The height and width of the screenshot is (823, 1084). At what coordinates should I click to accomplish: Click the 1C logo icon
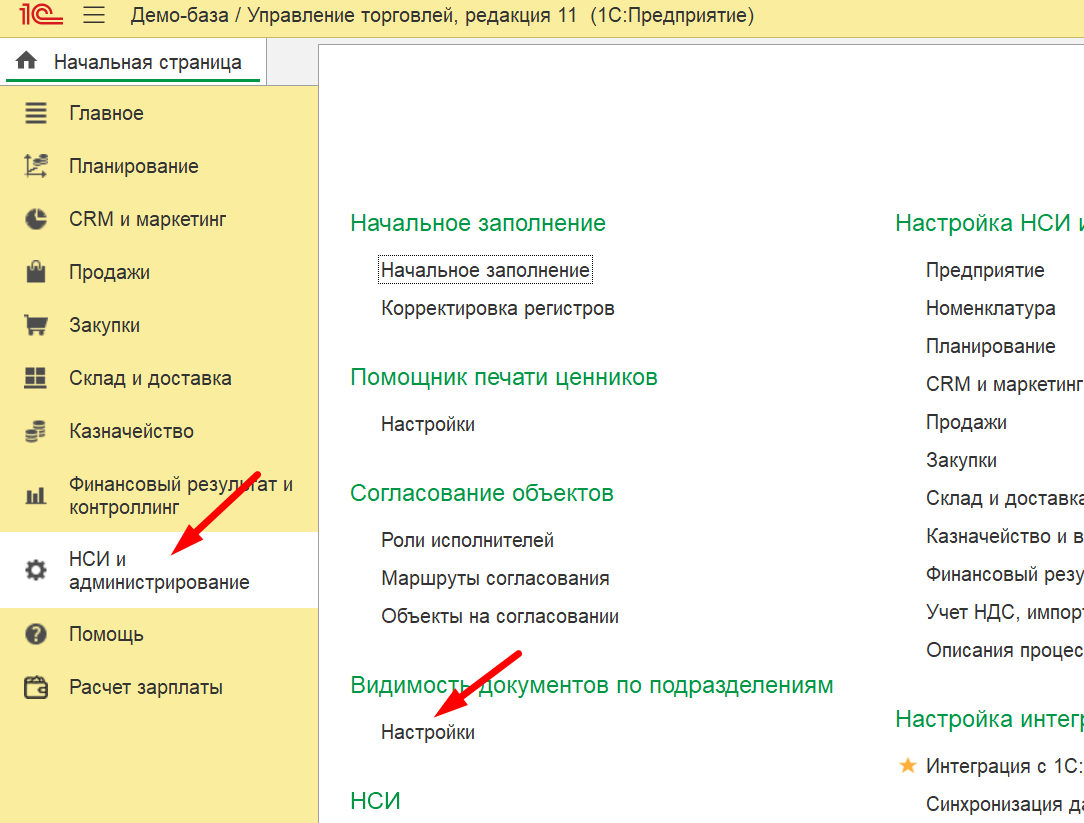click(x=40, y=15)
